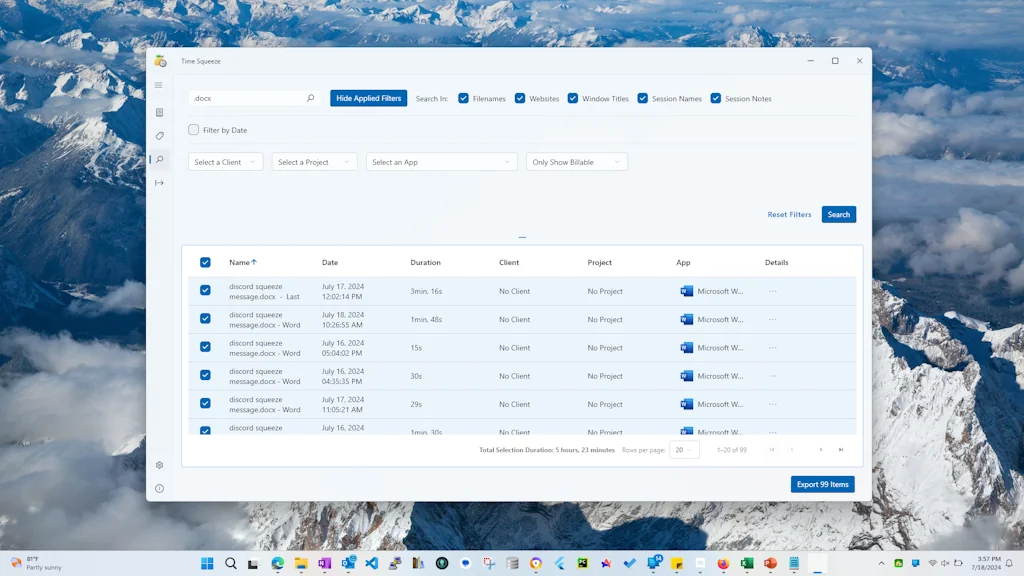Open details ellipsis for first row
Screen dimensions: 1024x576
(x=772, y=291)
